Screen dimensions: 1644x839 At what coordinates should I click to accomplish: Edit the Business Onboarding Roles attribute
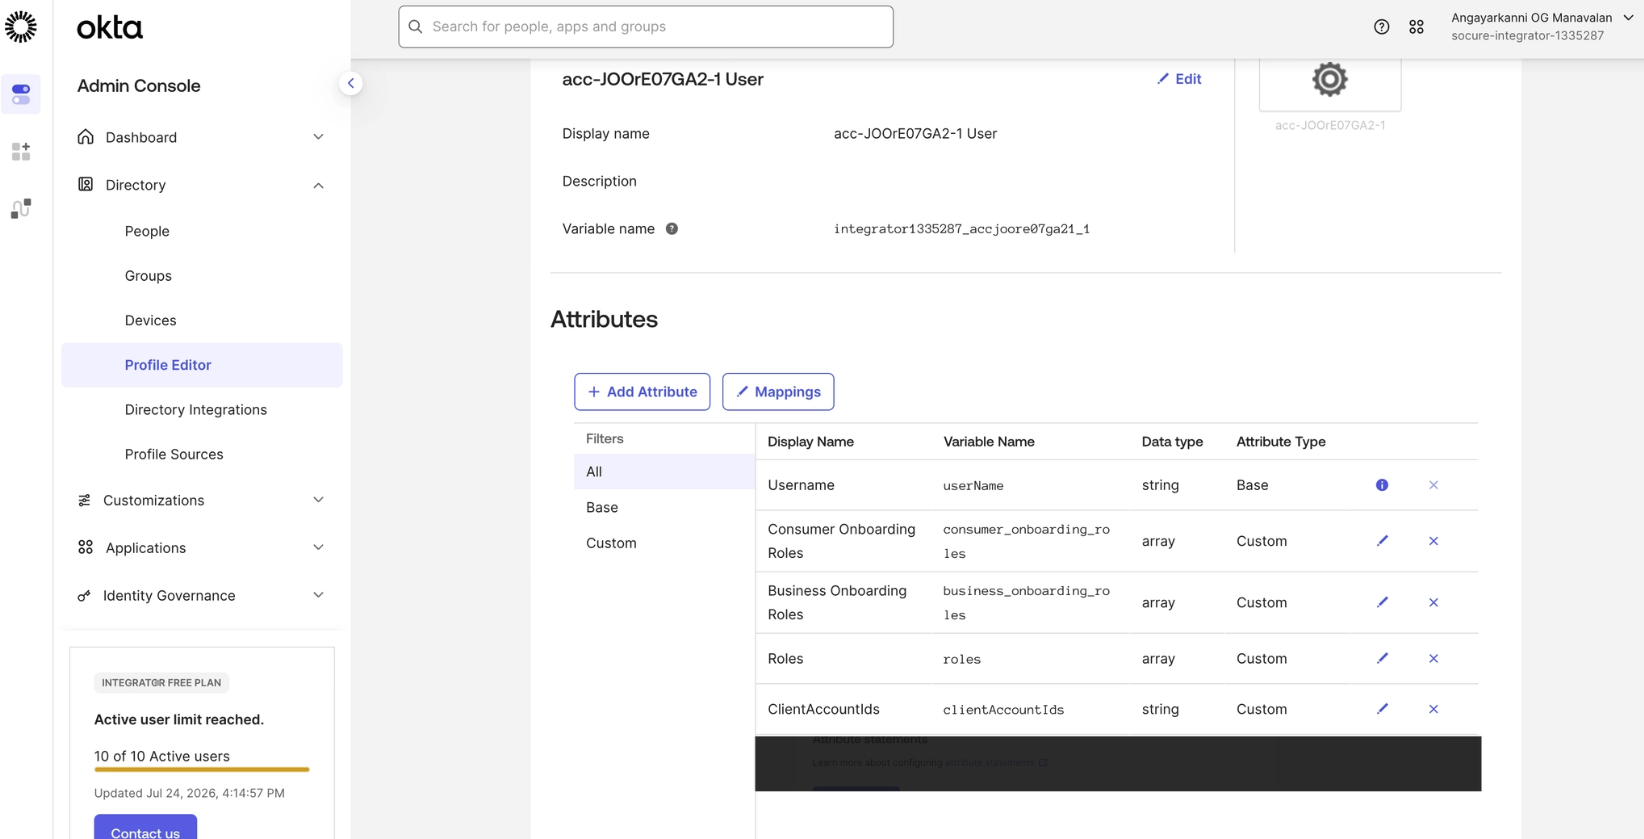[1382, 602]
